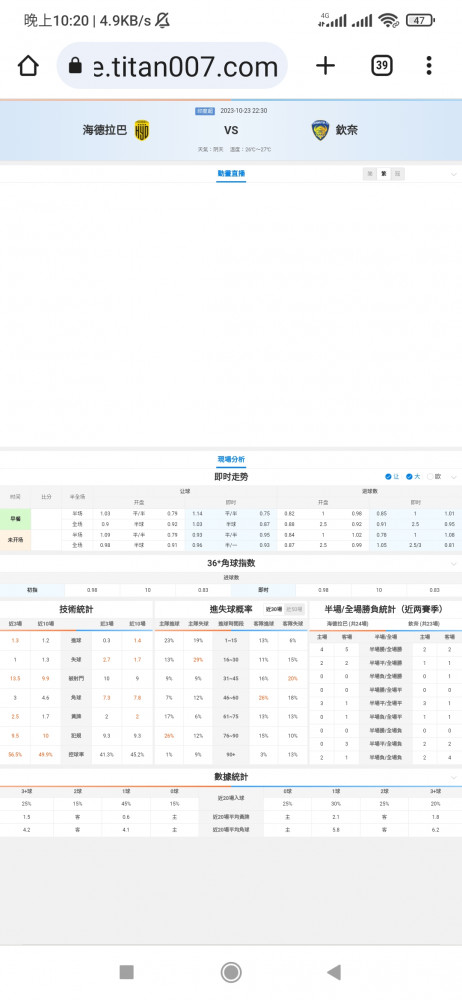The width and height of the screenshot is (462, 1000).
Task: Collapse the 即时走势 section with its chevron
Action: tap(454, 477)
